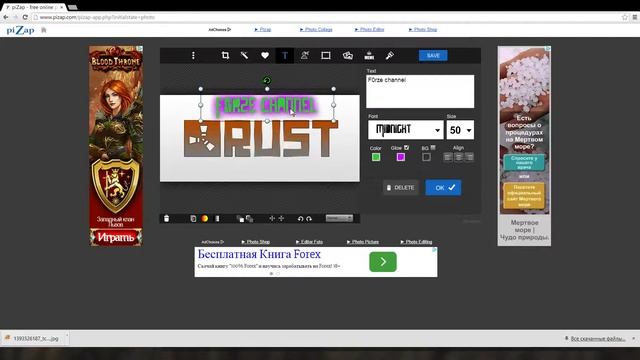Undo the last action
Screen dimensions: 640x360
[x=300, y=219]
